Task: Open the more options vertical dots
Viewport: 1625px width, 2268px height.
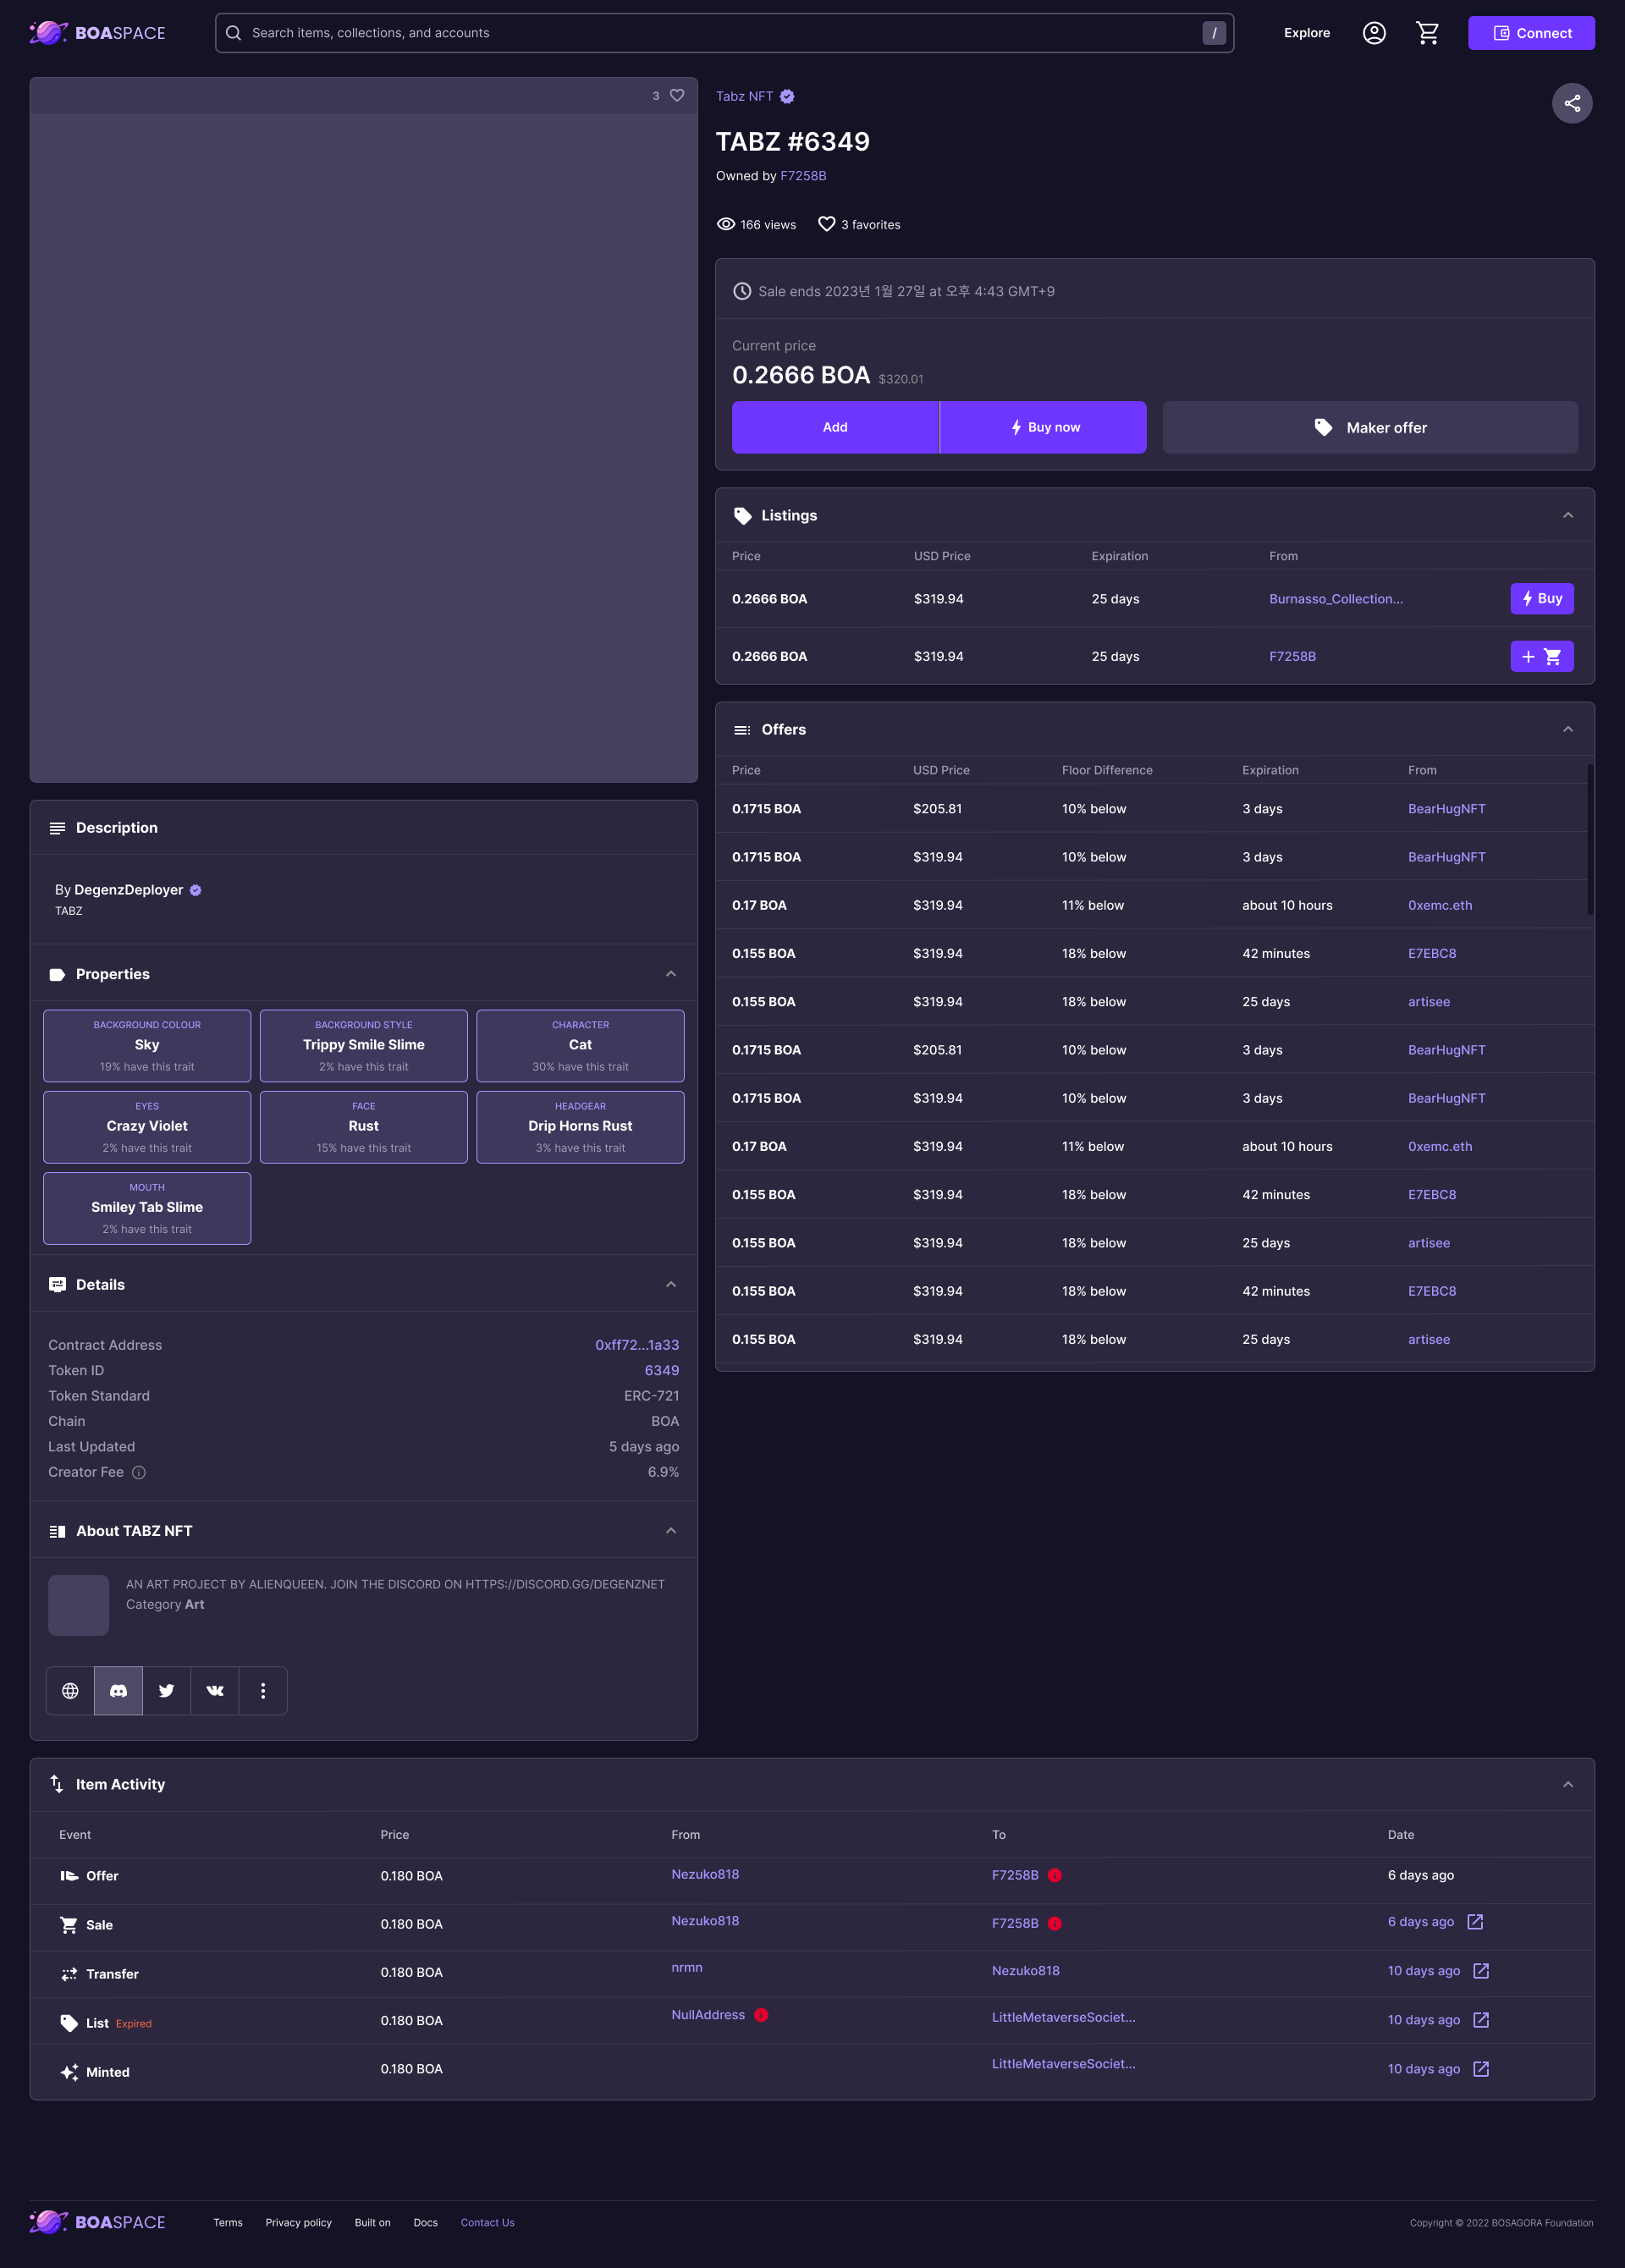Action: [263, 1690]
